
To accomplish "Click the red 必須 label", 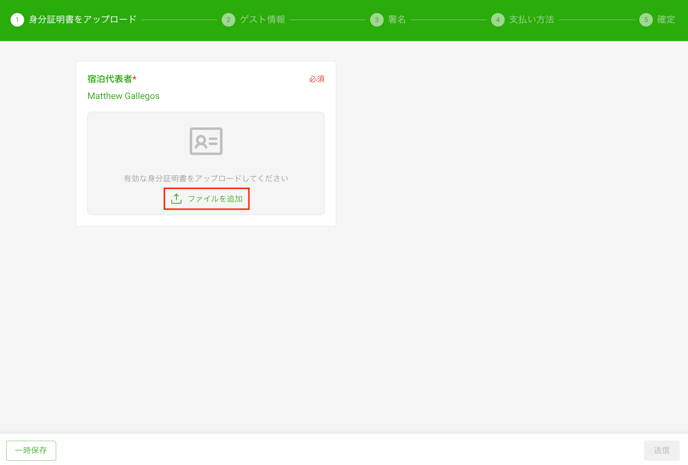I will click(x=316, y=79).
